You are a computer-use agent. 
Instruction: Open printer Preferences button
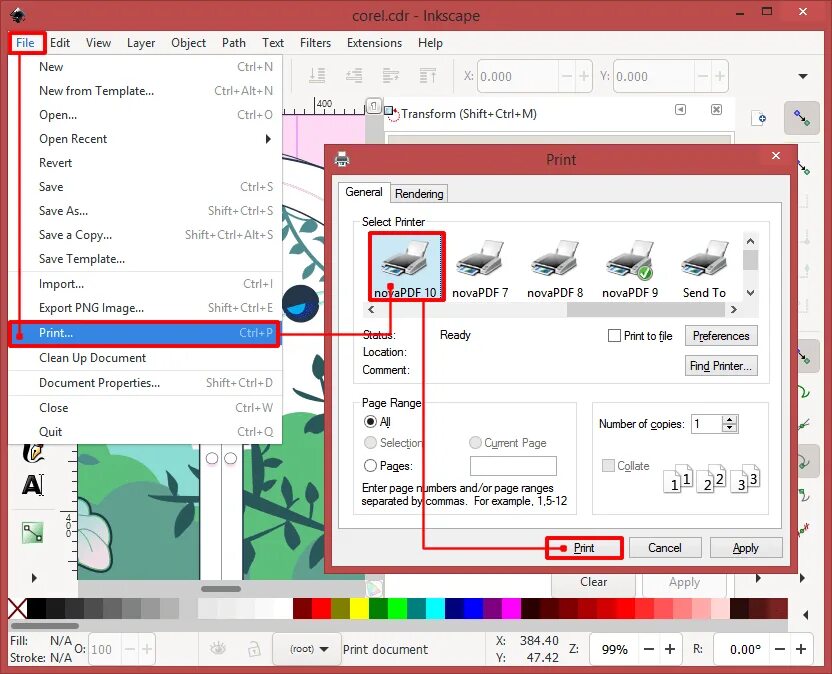(721, 335)
